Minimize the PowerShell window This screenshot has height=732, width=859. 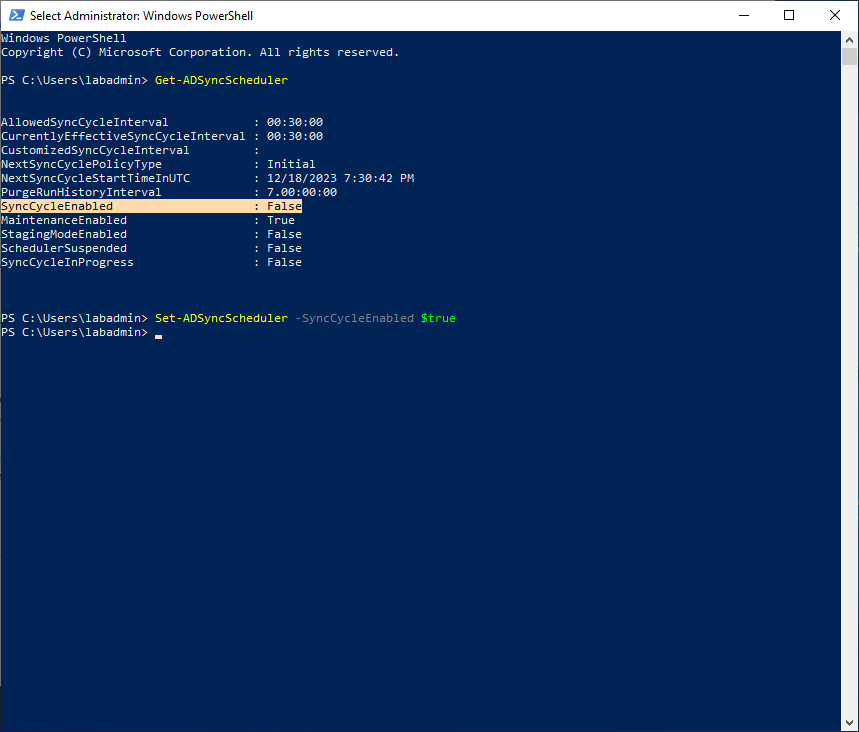tap(744, 15)
